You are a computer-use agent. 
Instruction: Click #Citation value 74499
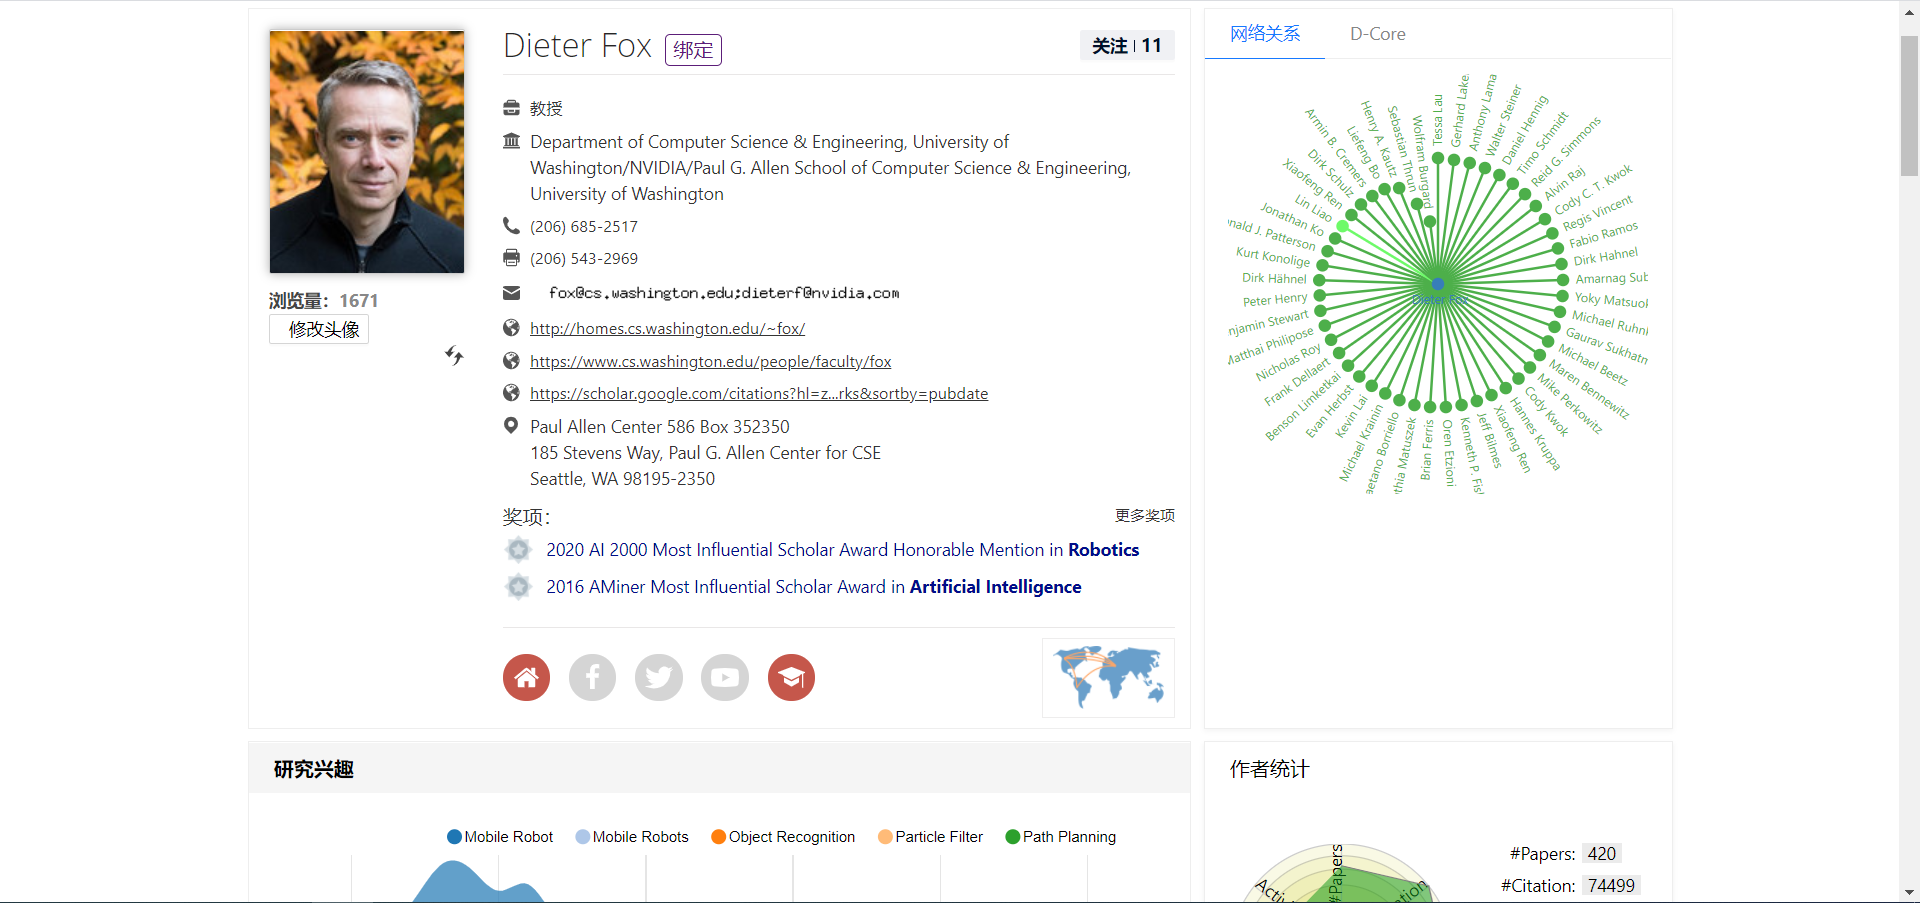(1611, 886)
